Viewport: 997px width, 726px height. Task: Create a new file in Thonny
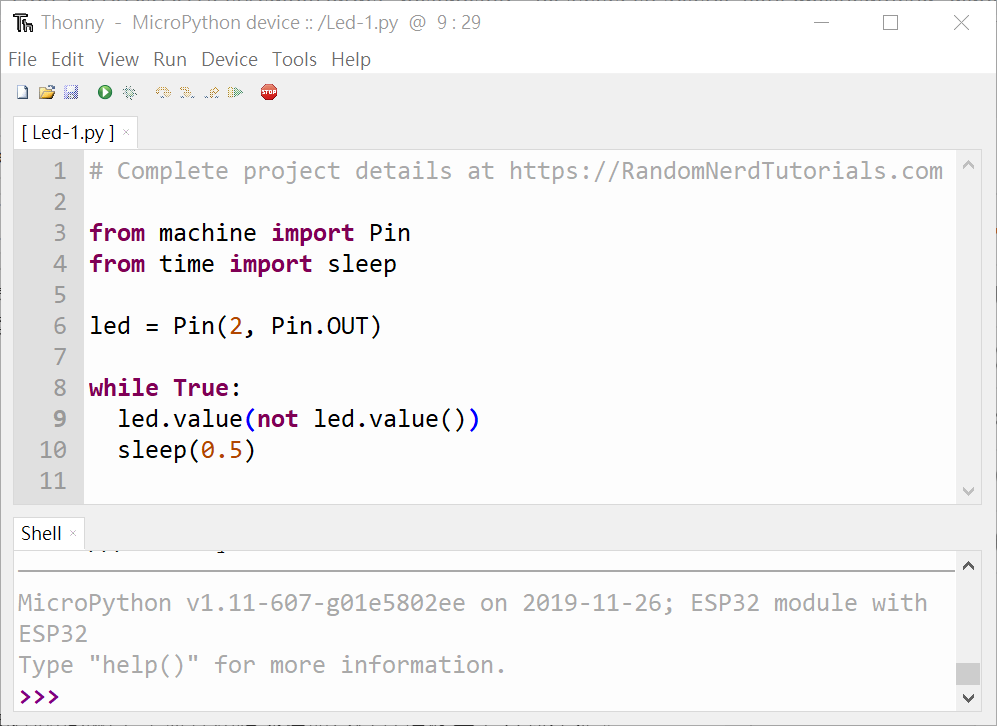(22, 91)
